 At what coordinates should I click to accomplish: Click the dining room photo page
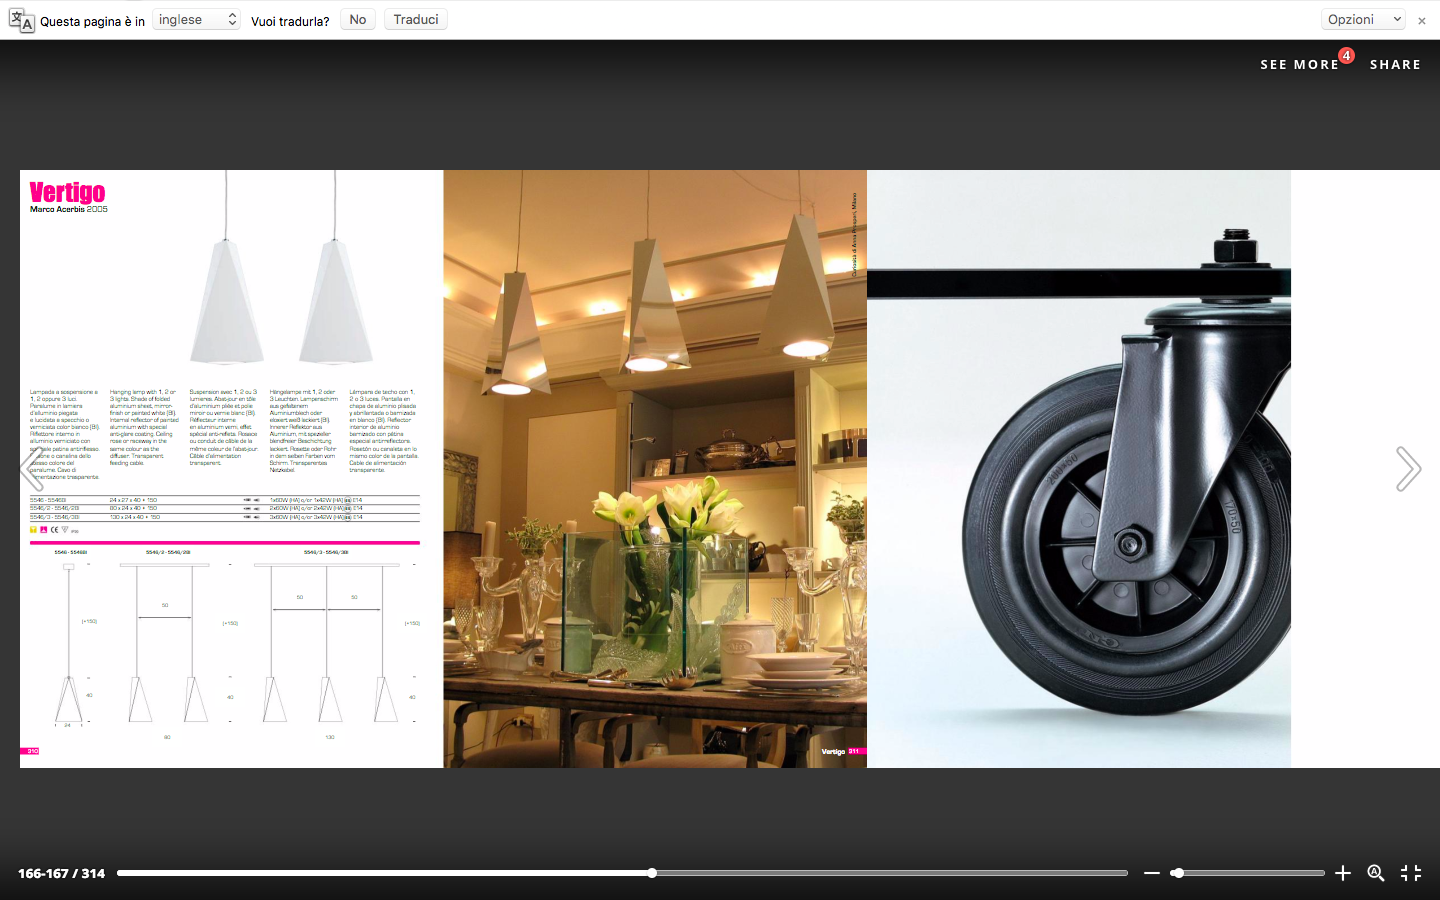655,469
